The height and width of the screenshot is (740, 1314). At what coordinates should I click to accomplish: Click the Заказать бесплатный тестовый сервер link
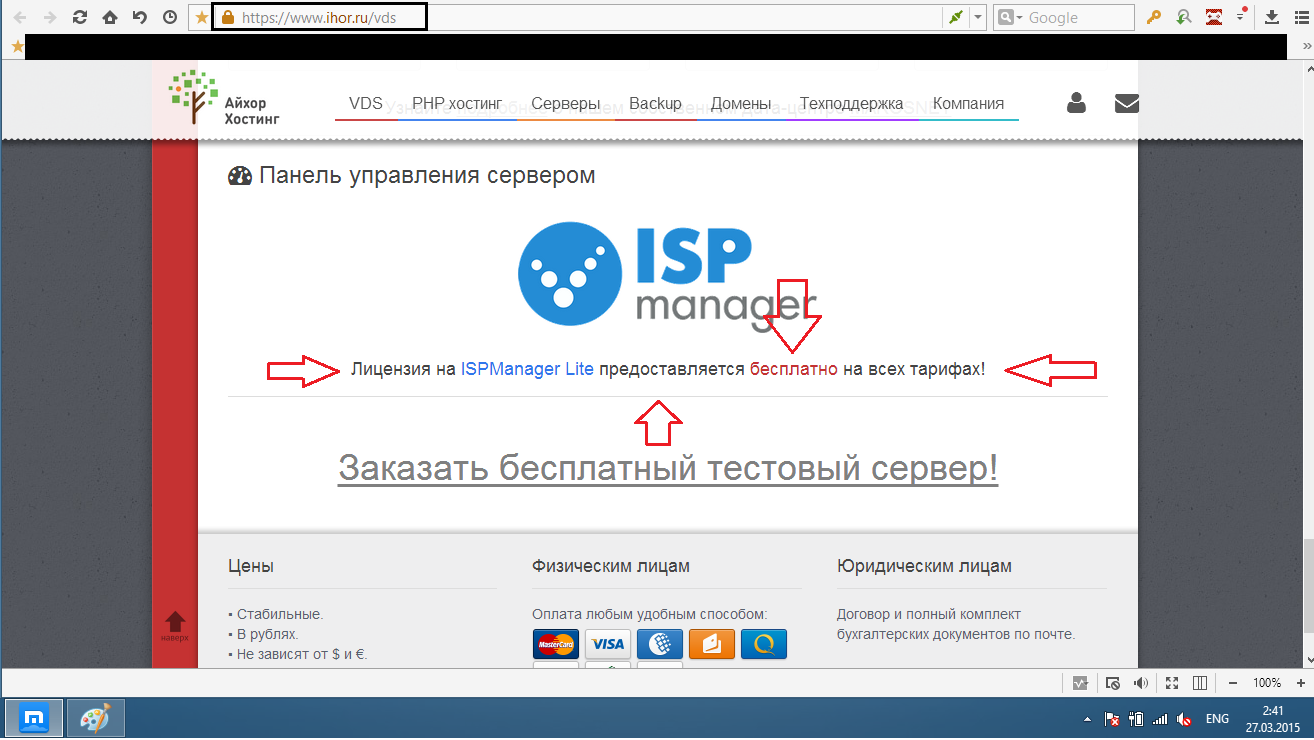pos(668,467)
